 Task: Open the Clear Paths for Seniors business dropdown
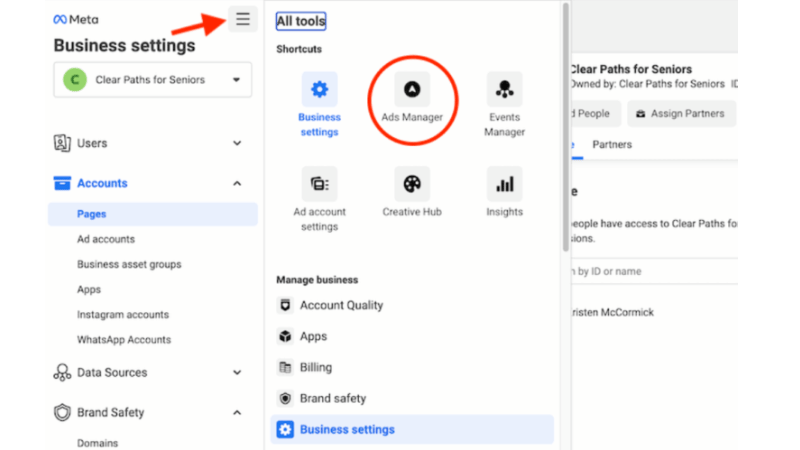153,80
